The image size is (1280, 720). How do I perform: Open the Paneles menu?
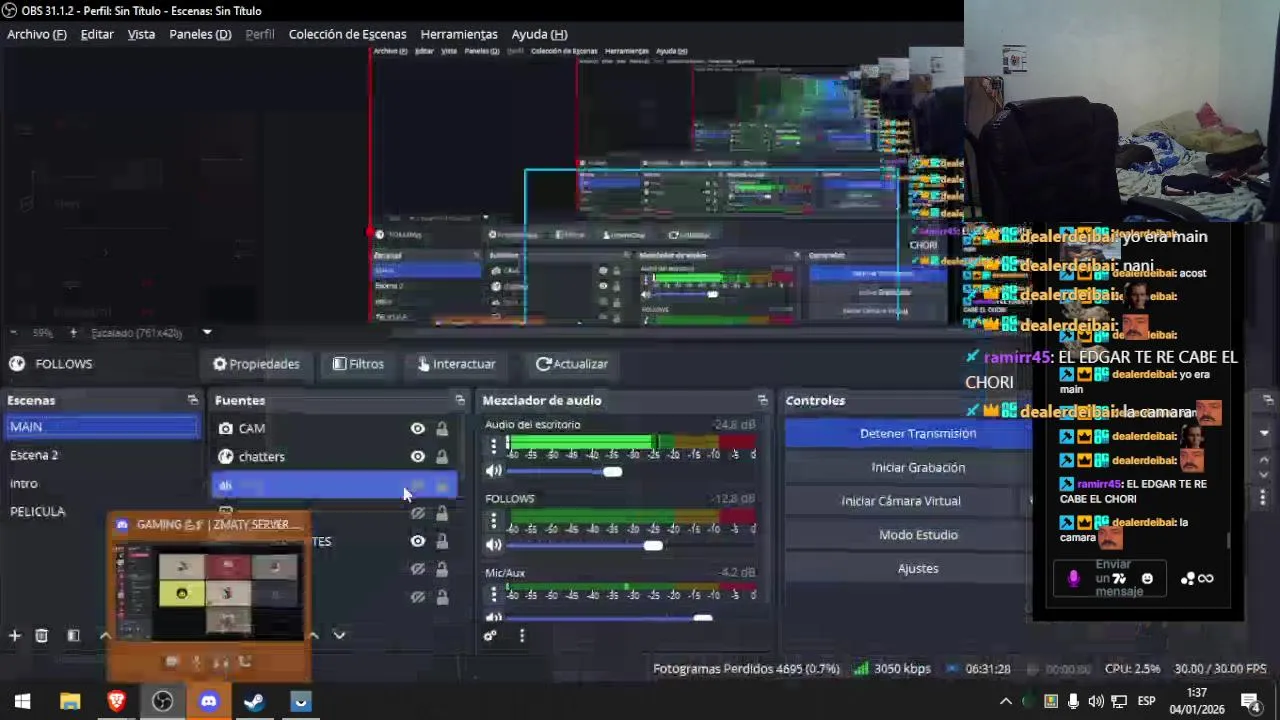(200, 34)
